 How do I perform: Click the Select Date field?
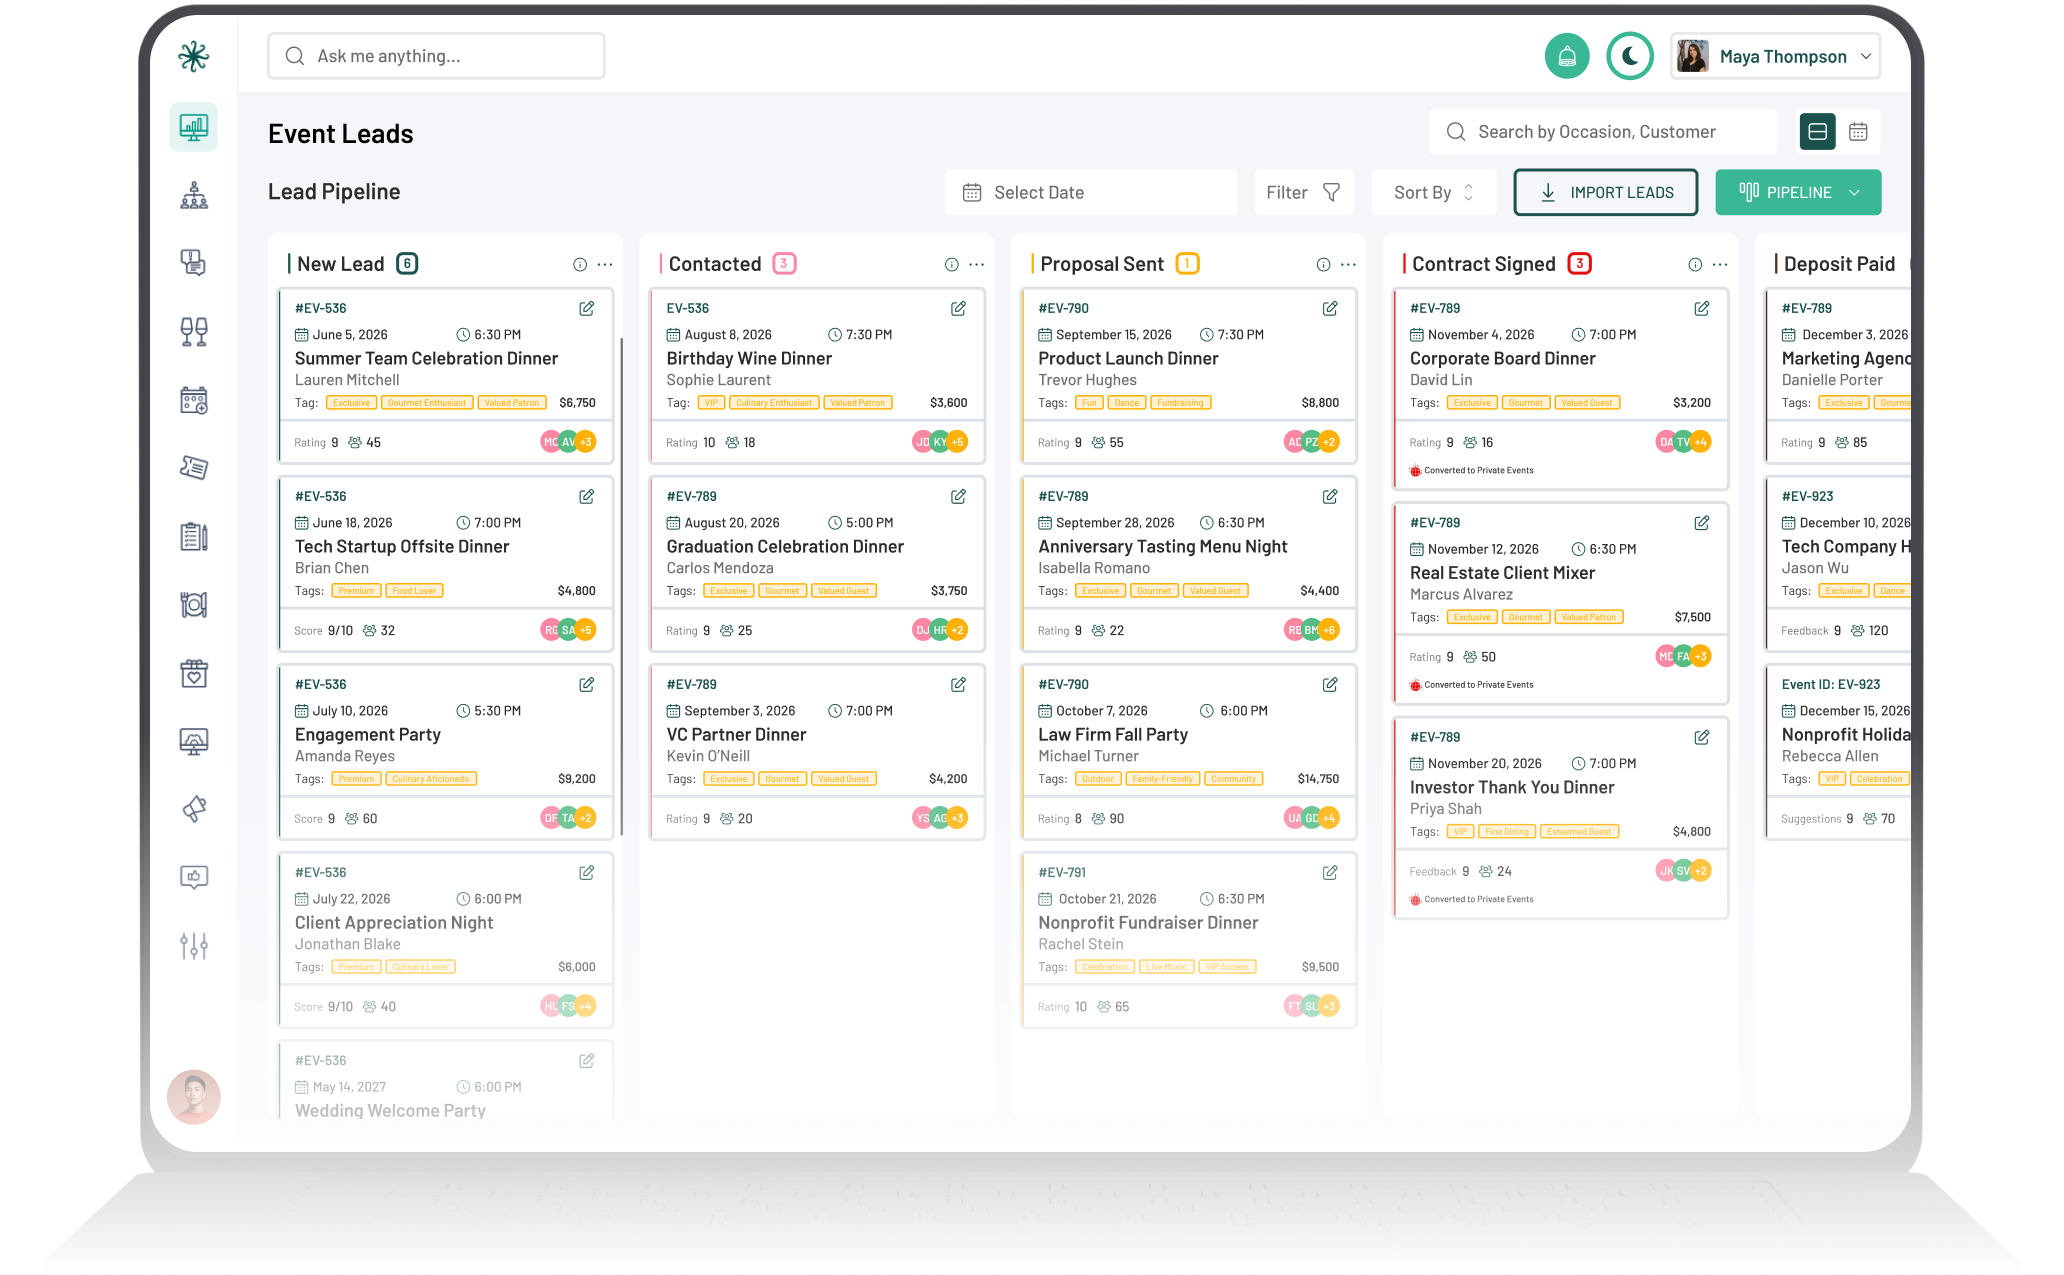pos(1090,192)
